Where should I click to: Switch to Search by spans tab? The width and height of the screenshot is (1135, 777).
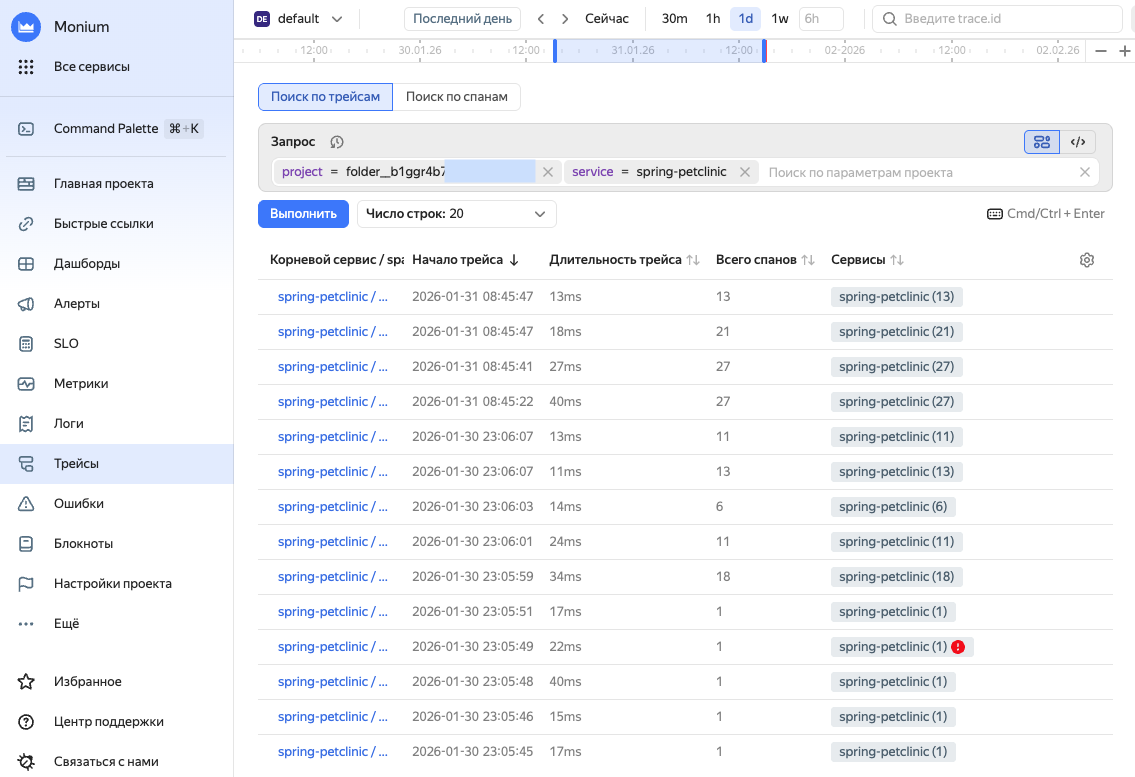pos(456,97)
